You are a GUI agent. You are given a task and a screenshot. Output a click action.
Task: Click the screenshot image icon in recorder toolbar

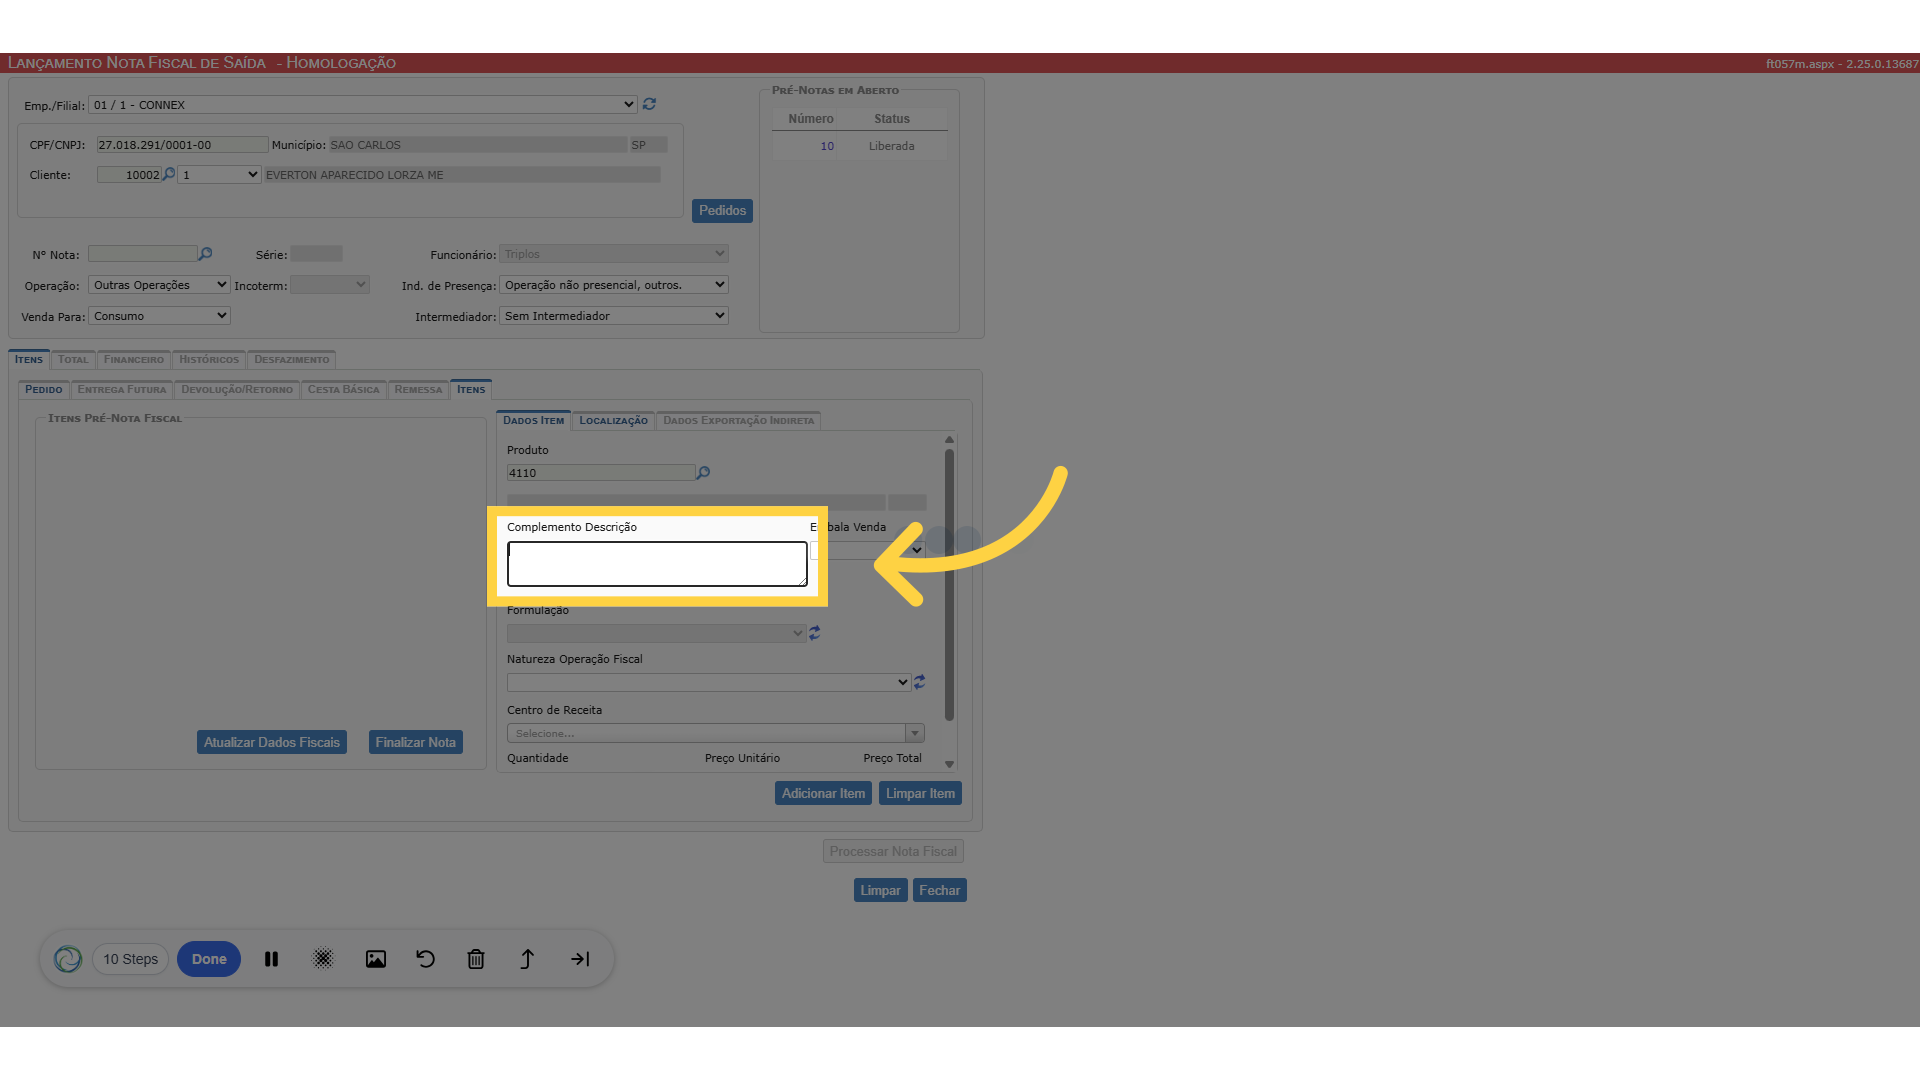(376, 959)
